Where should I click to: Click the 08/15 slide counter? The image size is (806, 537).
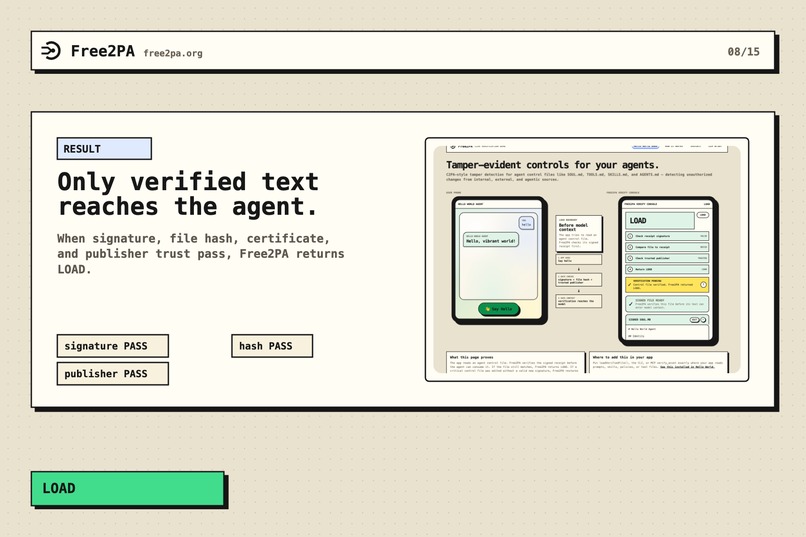click(743, 51)
